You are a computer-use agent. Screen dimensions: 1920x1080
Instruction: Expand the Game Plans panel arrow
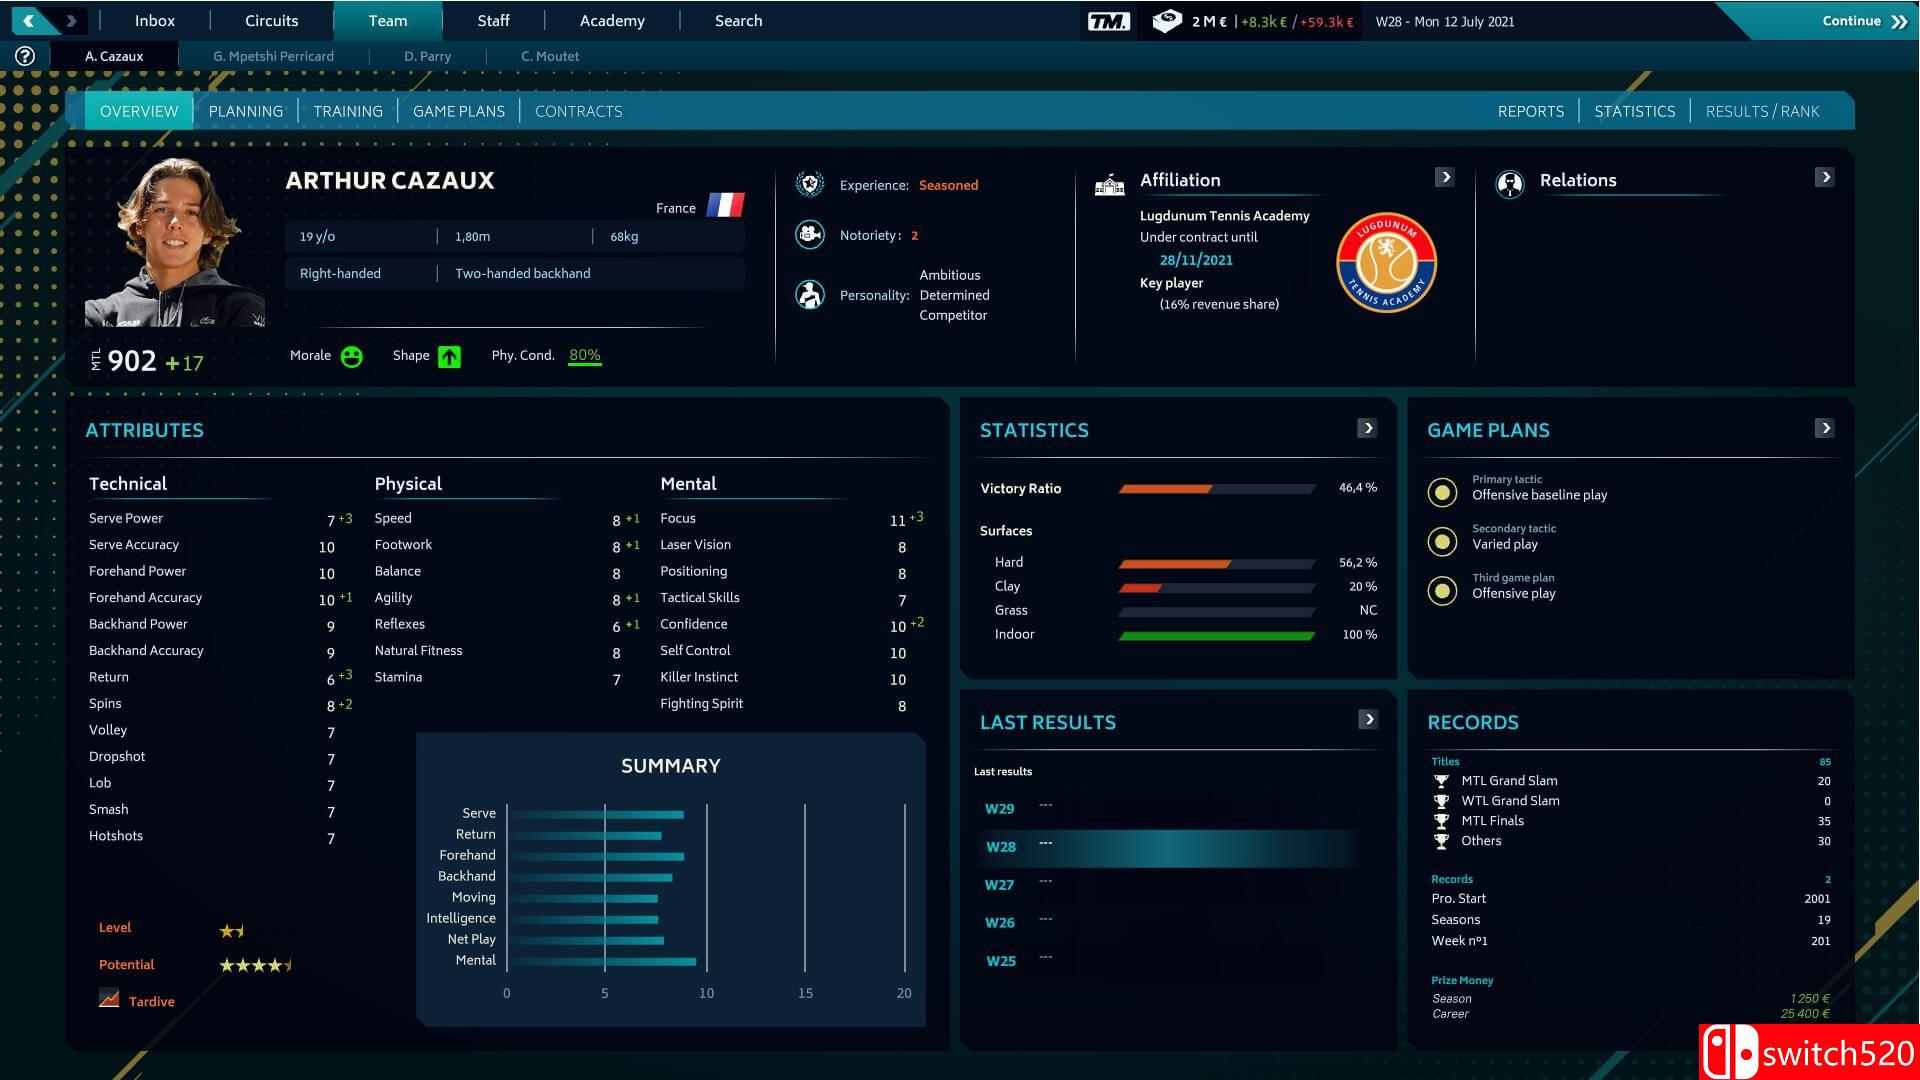pos(1824,427)
